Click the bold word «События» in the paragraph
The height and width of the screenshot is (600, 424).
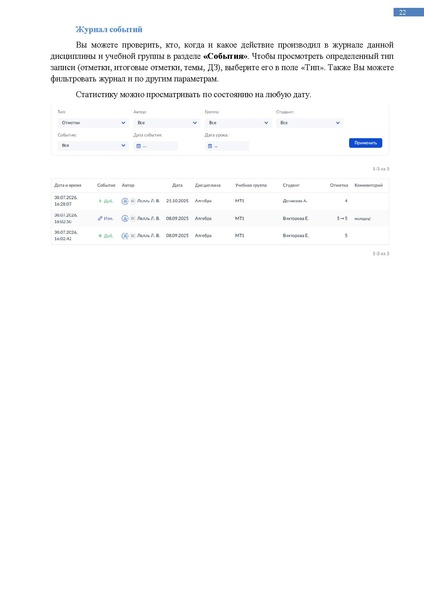[x=225, y=57]
